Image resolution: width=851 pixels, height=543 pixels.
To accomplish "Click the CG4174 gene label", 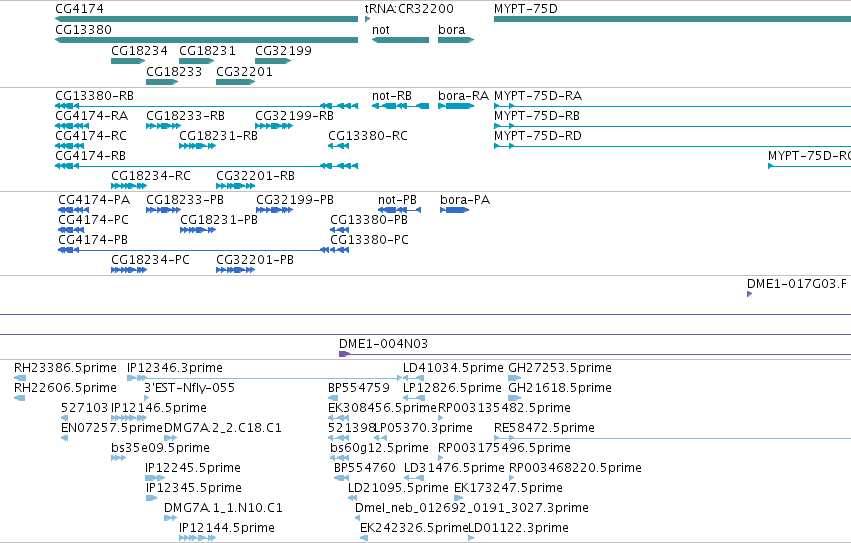I will pyautogui.click(x=79, y=9).
